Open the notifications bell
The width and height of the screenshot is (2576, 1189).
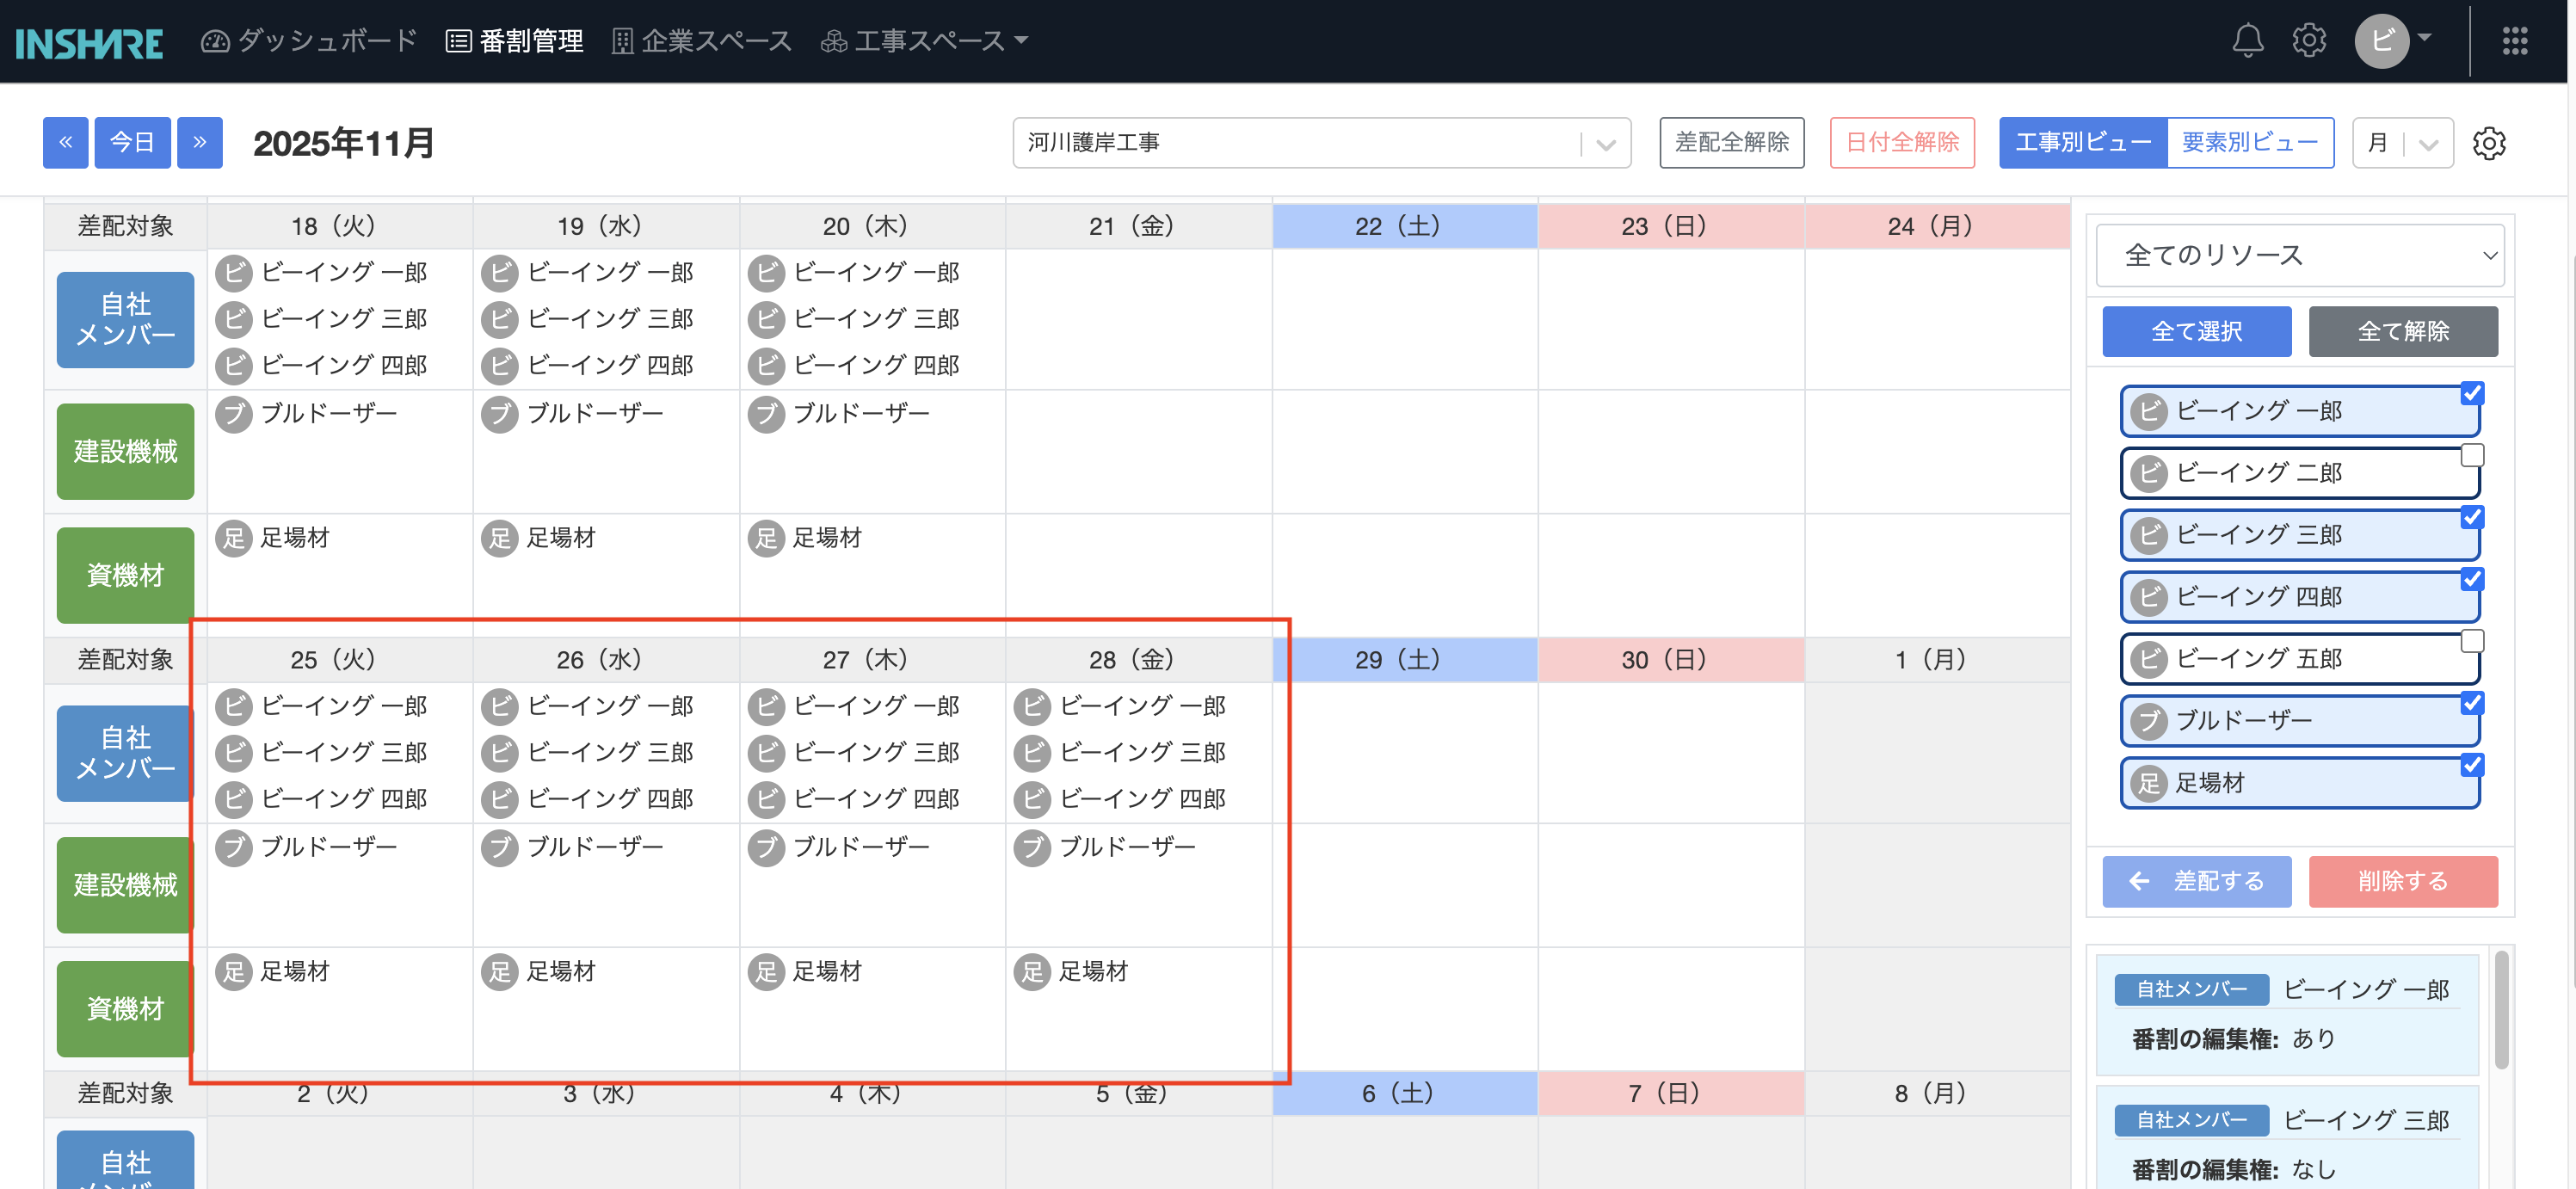pos(2247,41)
